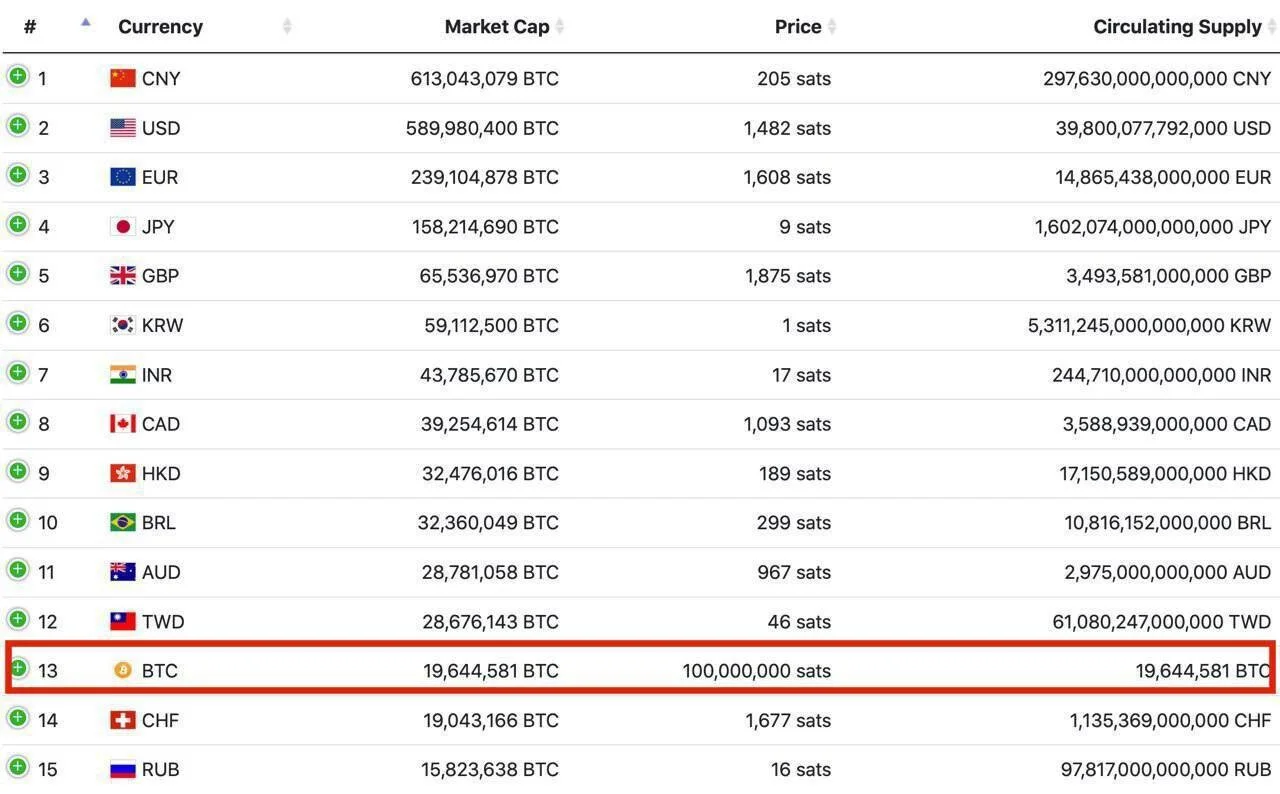This screenshot has width=1280, height=794.
Task: Click the Swiss flag icon
Action: [123, 720]
